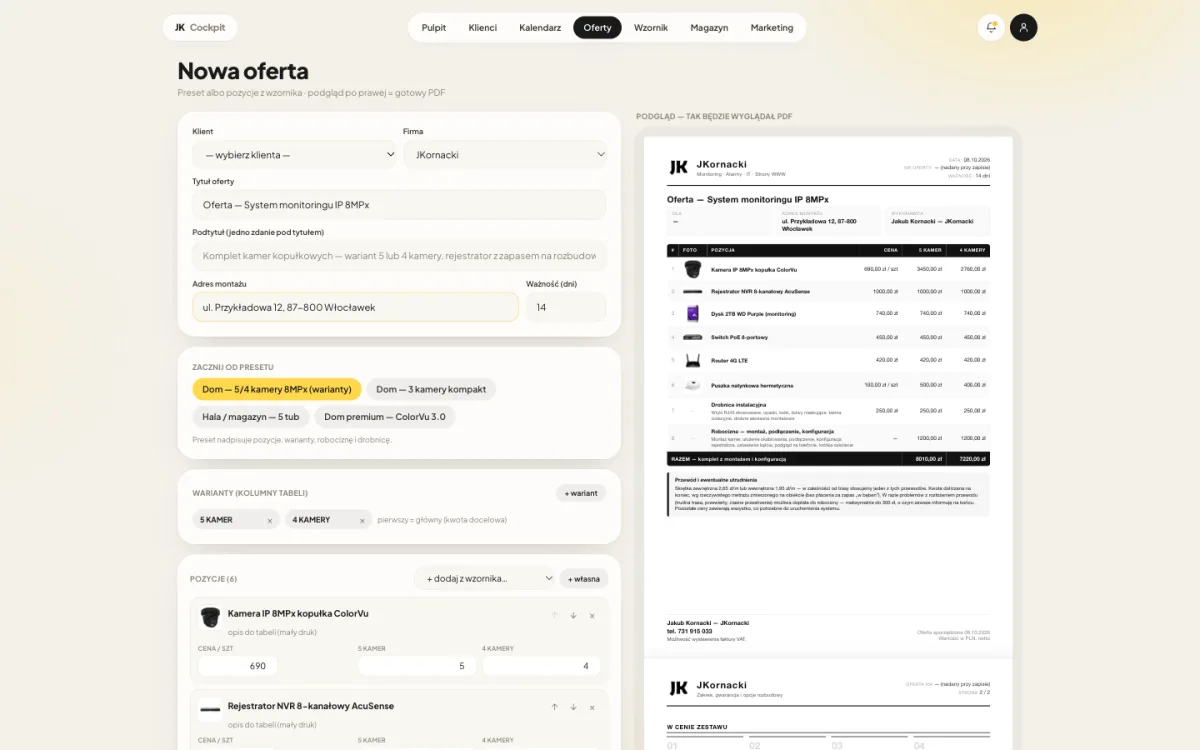
Task: Open the Klienci tab
Action: pos(483,28)
